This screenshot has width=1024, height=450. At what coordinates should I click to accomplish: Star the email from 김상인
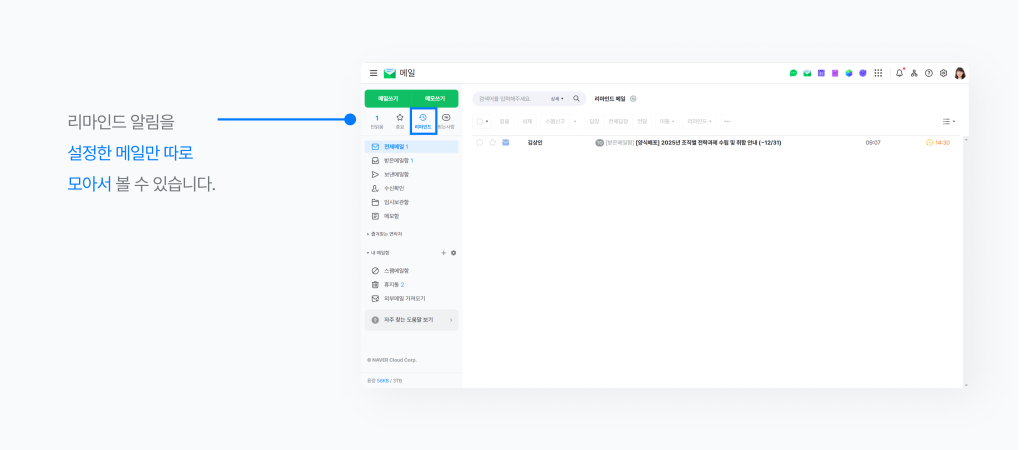[x=493, y=143]
